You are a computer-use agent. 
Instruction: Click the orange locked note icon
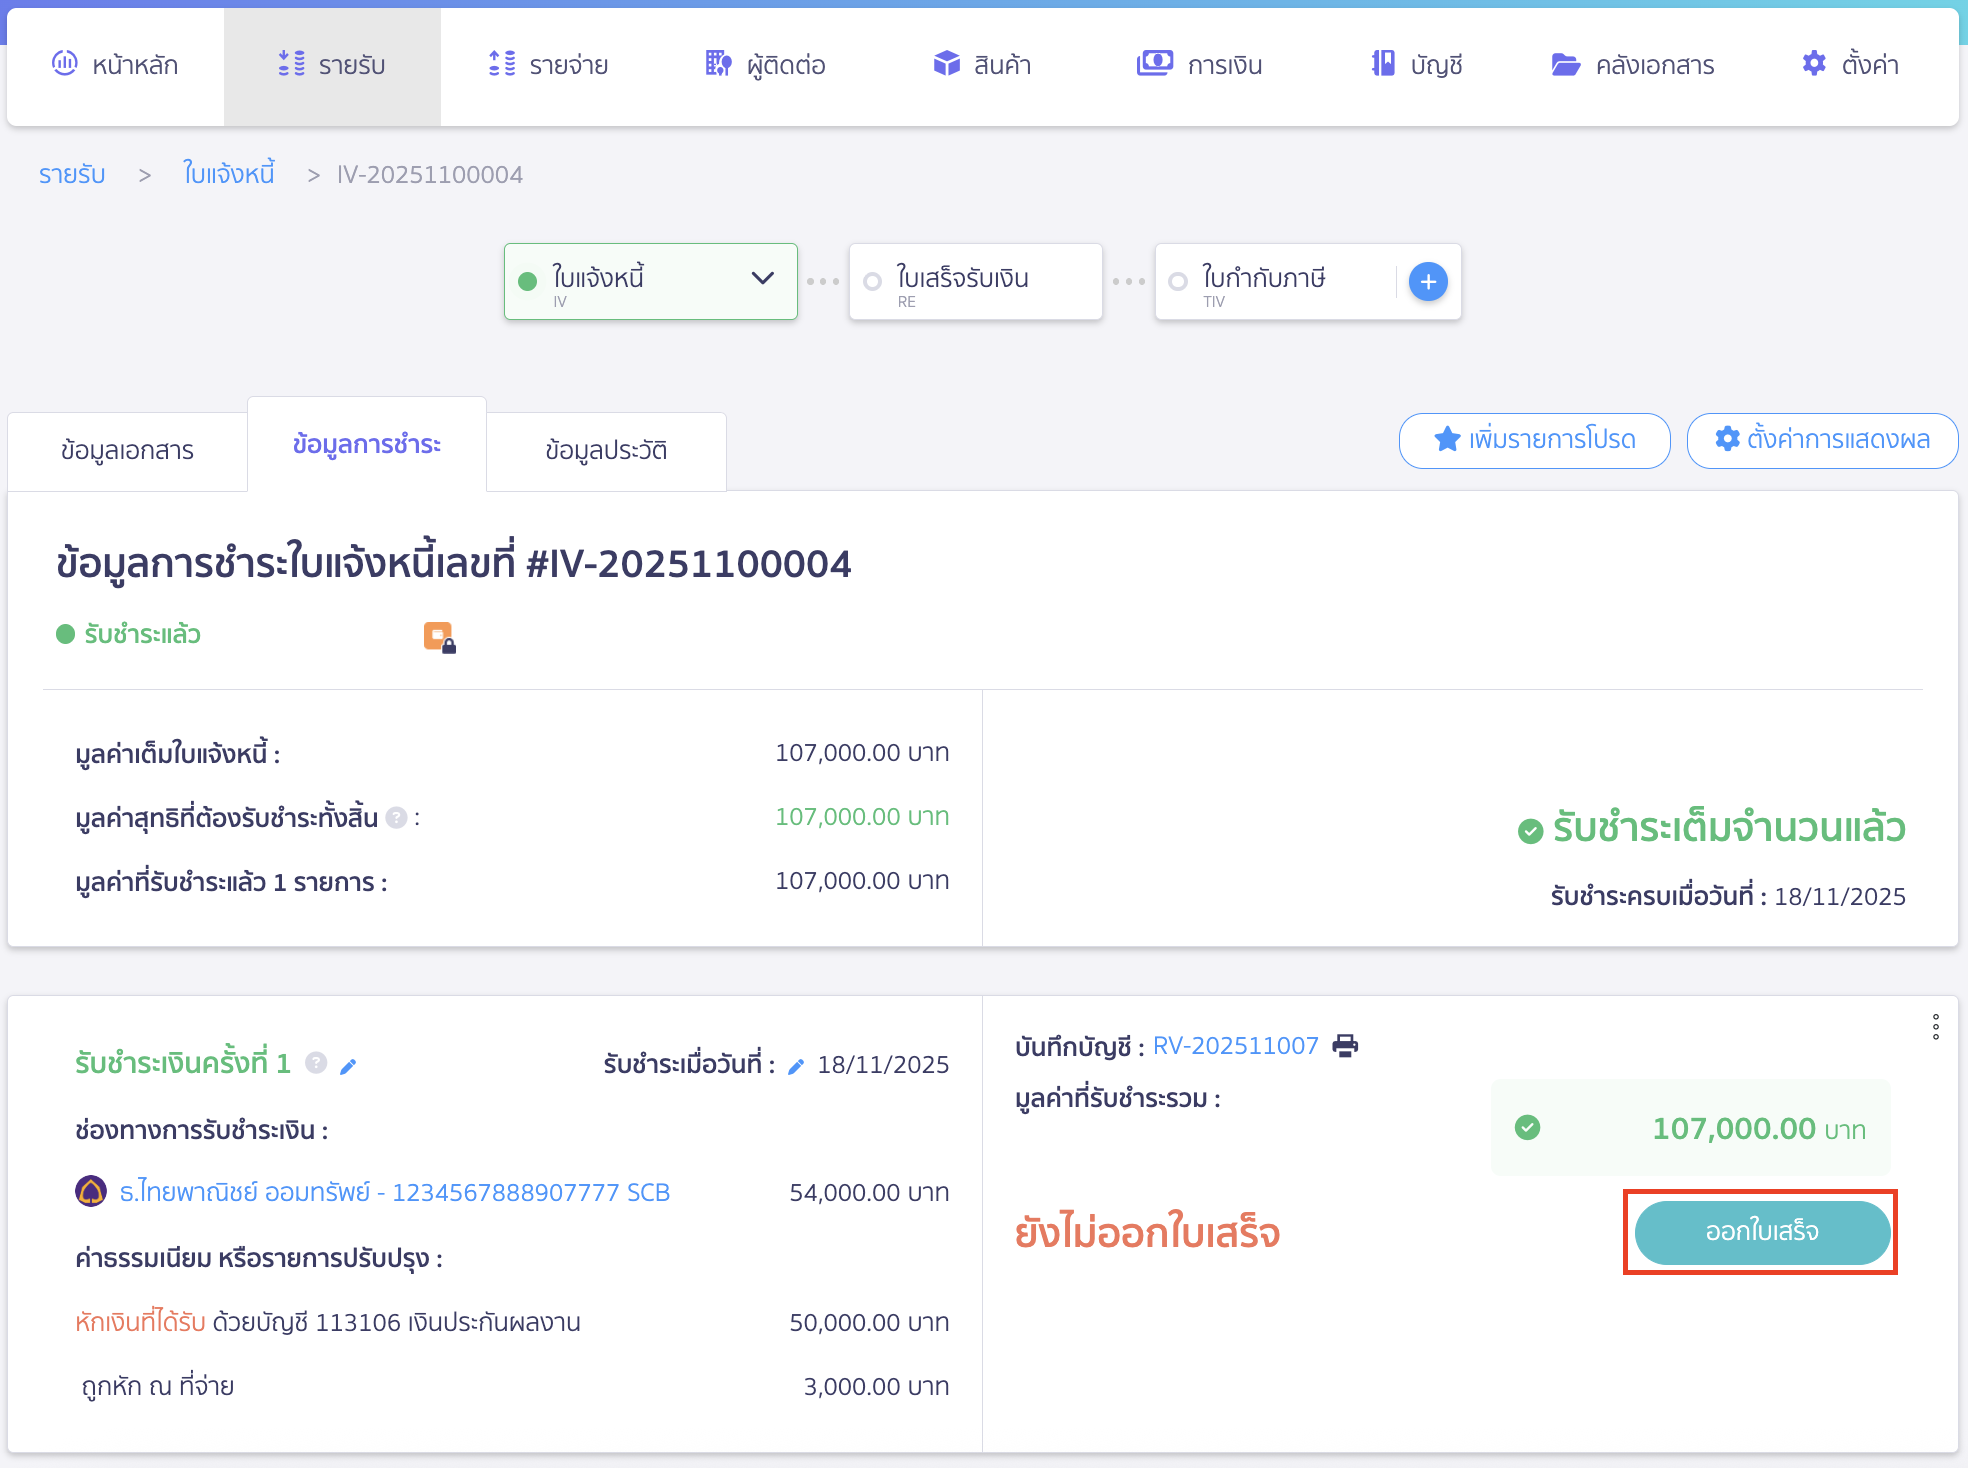pyautogui.click(x=439, y=637)
